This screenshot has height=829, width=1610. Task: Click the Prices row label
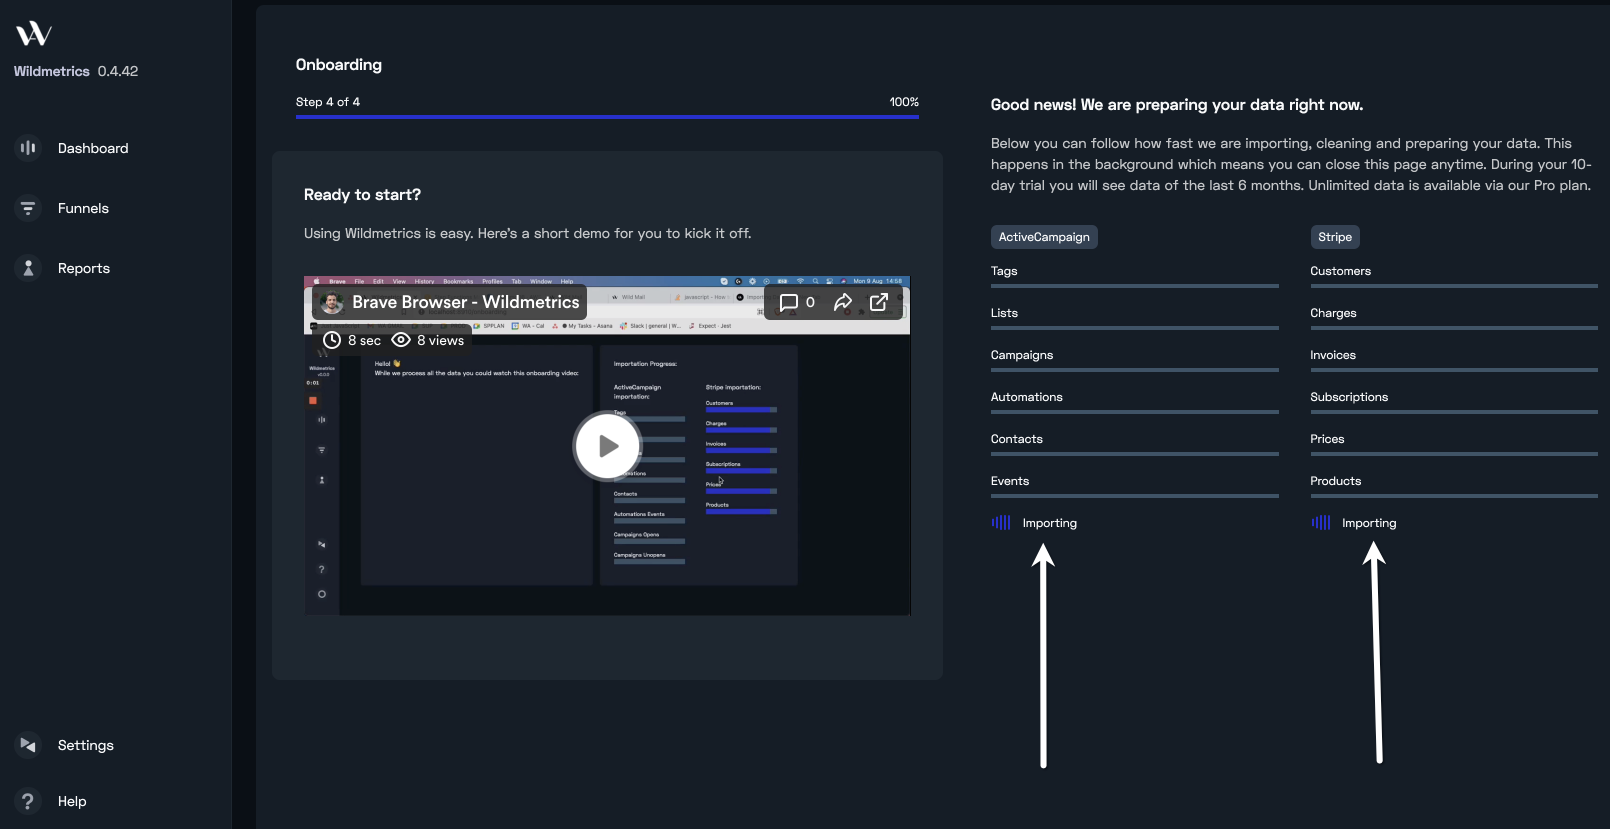(1327, 439)
